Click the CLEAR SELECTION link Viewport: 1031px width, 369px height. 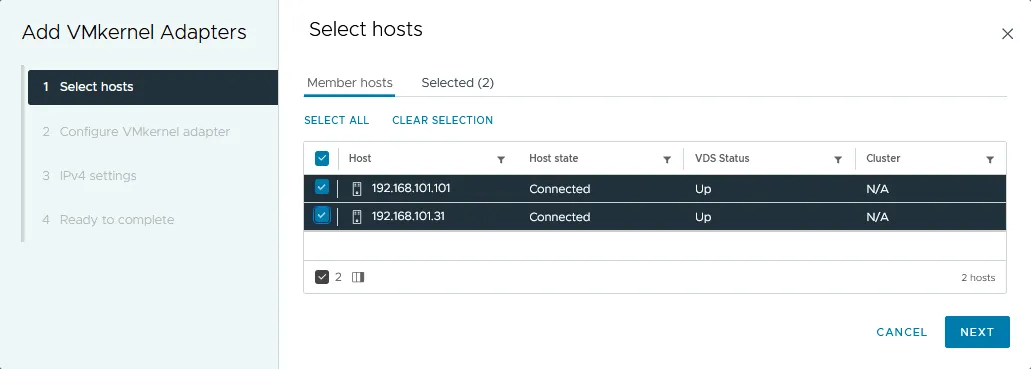click(443, 120)
